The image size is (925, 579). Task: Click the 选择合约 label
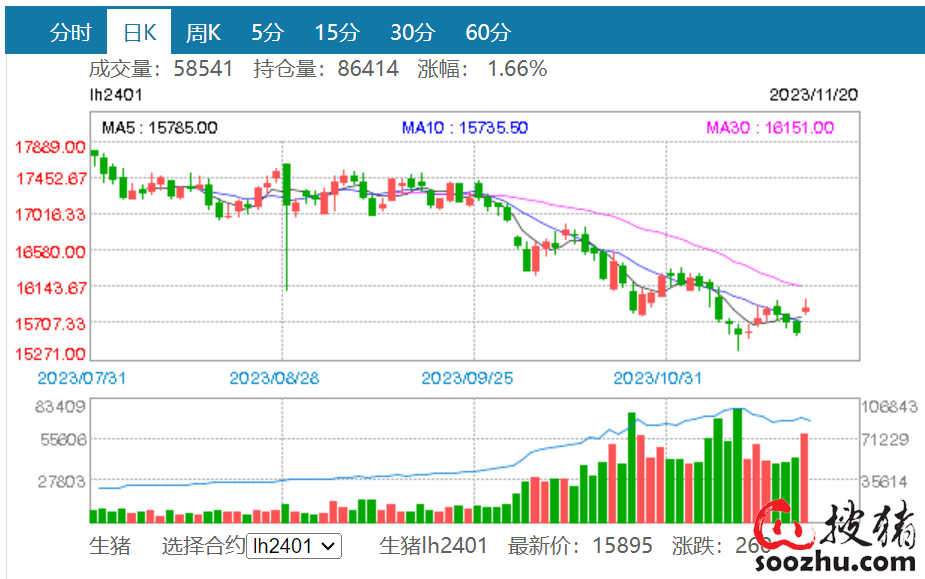point(203,546)
